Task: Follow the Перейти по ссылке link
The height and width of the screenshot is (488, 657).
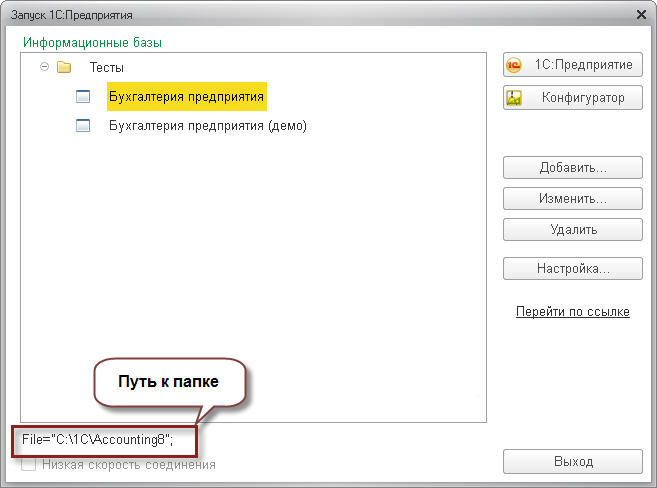Action: coord(572,312)
